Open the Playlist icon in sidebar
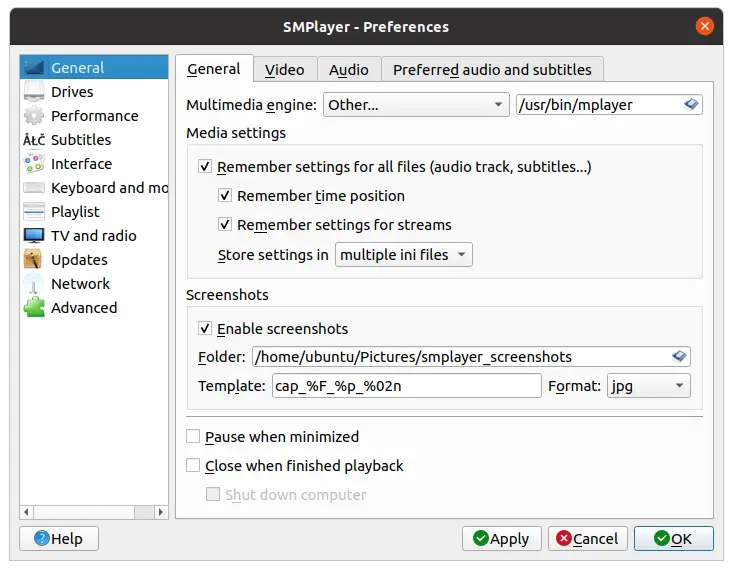The height and width of the screenshot is (570, 733). (x=34, y=211)
